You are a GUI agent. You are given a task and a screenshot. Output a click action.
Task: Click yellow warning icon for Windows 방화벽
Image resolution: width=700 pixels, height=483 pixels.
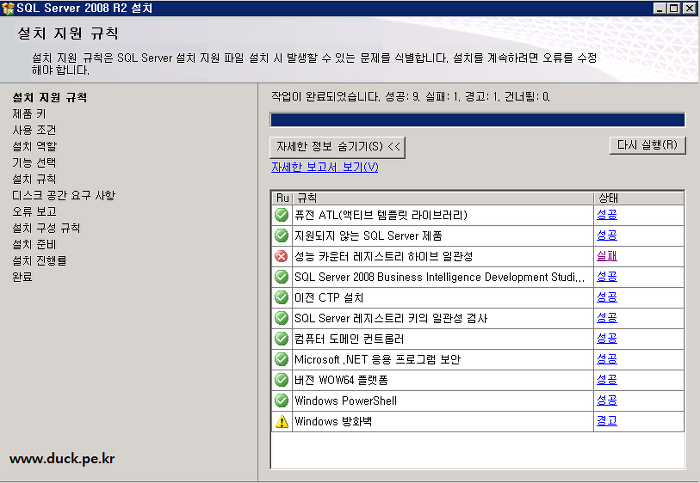[282, 421]
